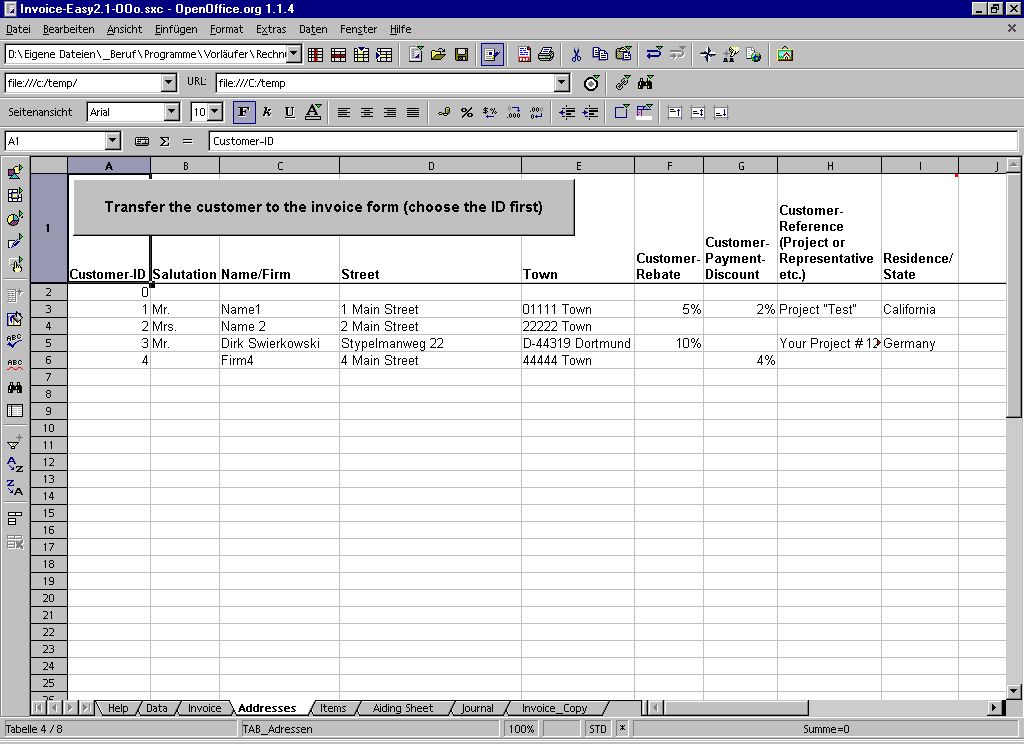Image resolution: width=1024 pixels, height=744 pixels.
Task: Select the Percent number format icon
Action: tap(466, 113)
